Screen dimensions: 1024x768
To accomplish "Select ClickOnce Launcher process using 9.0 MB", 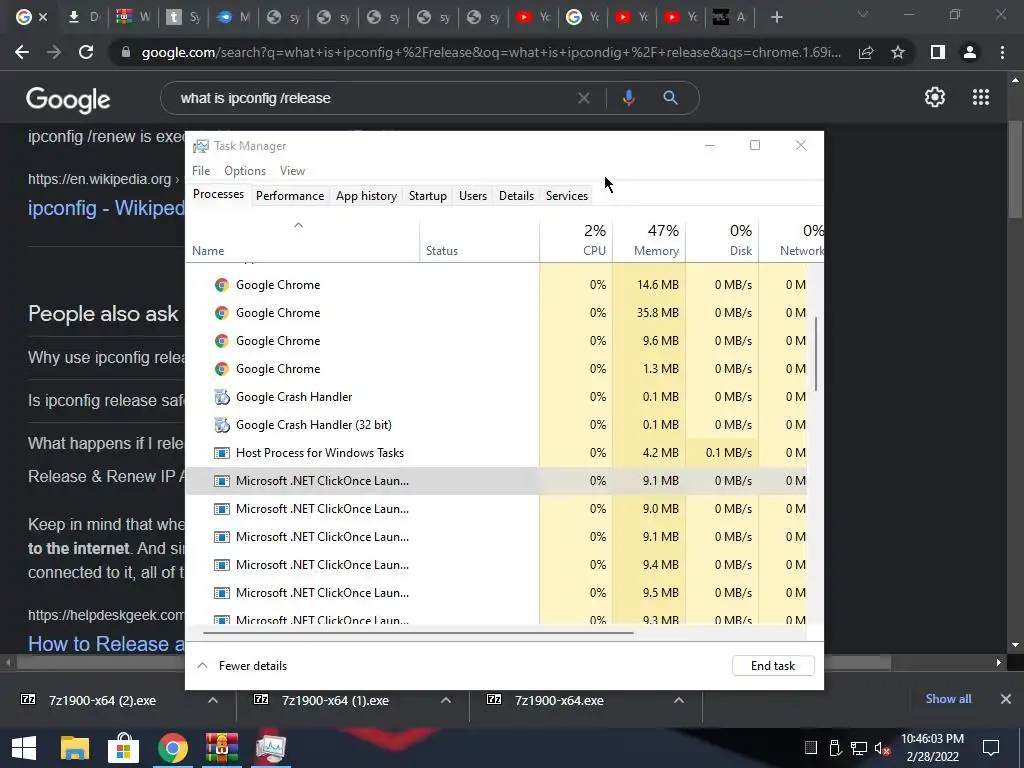I will click(496, 509).
